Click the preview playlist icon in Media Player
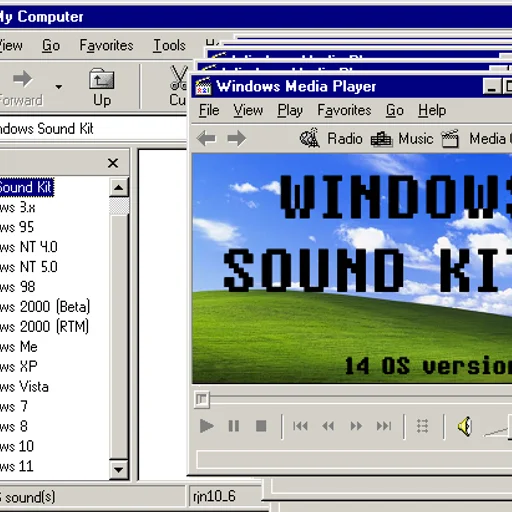Screen dimensions: 512x512 click(x=422, y=426)
